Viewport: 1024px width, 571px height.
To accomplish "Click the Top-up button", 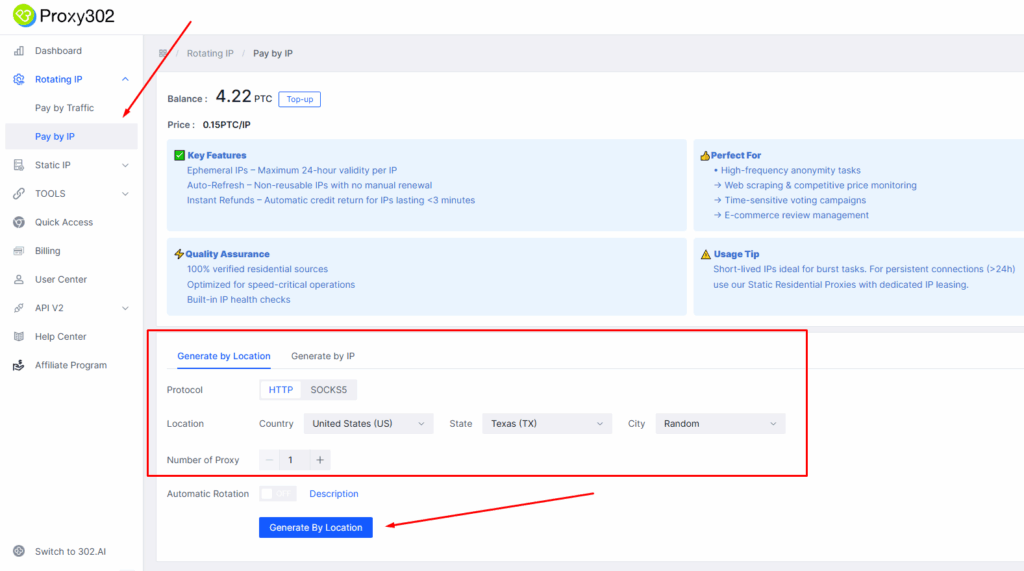I will tap(300, 99).
